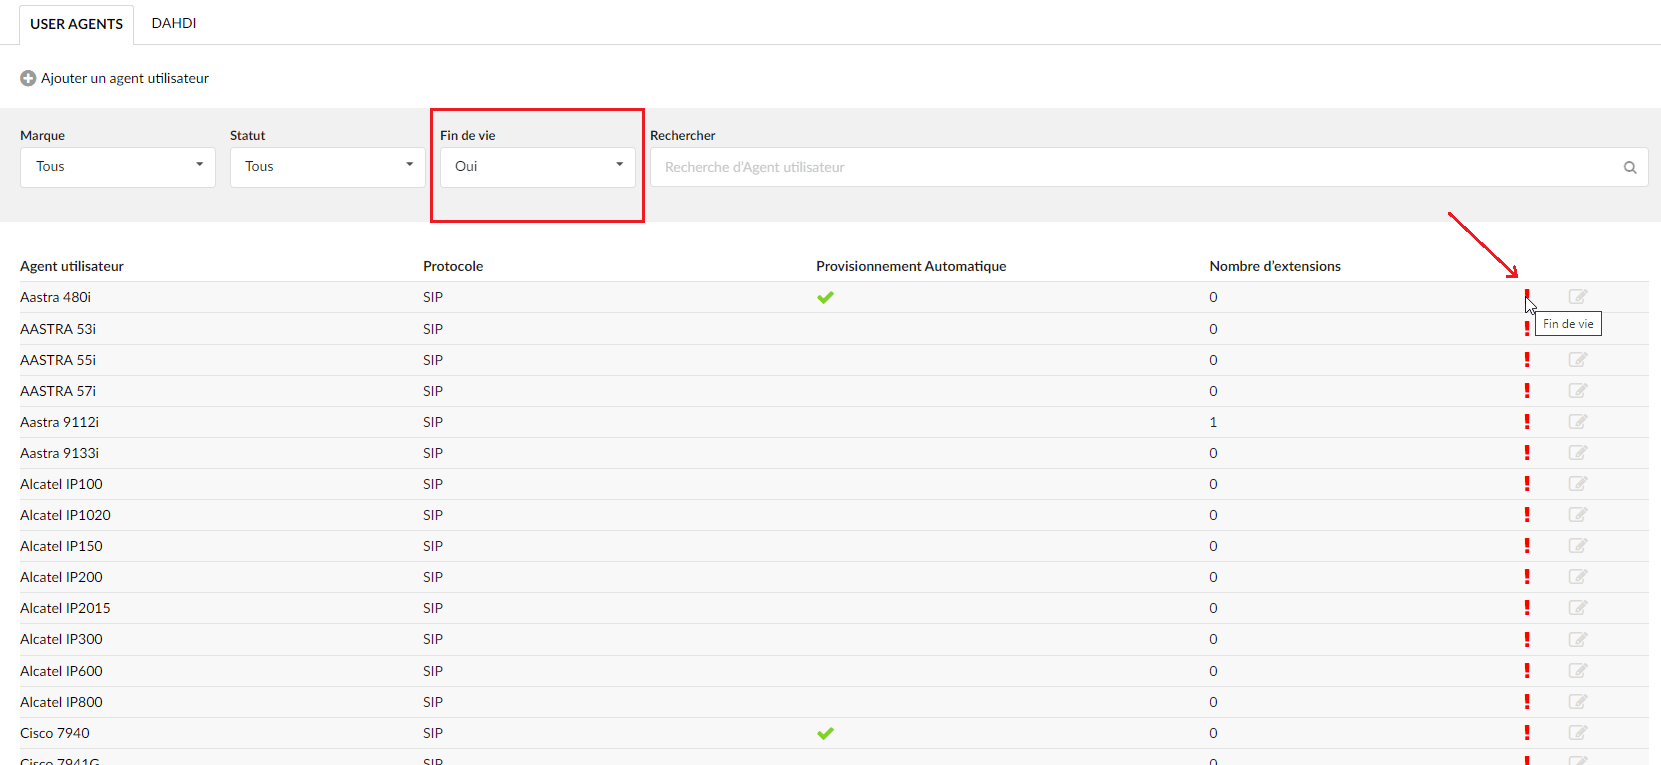
Task: Open the Statut dropdown
Action: [328, 167]
